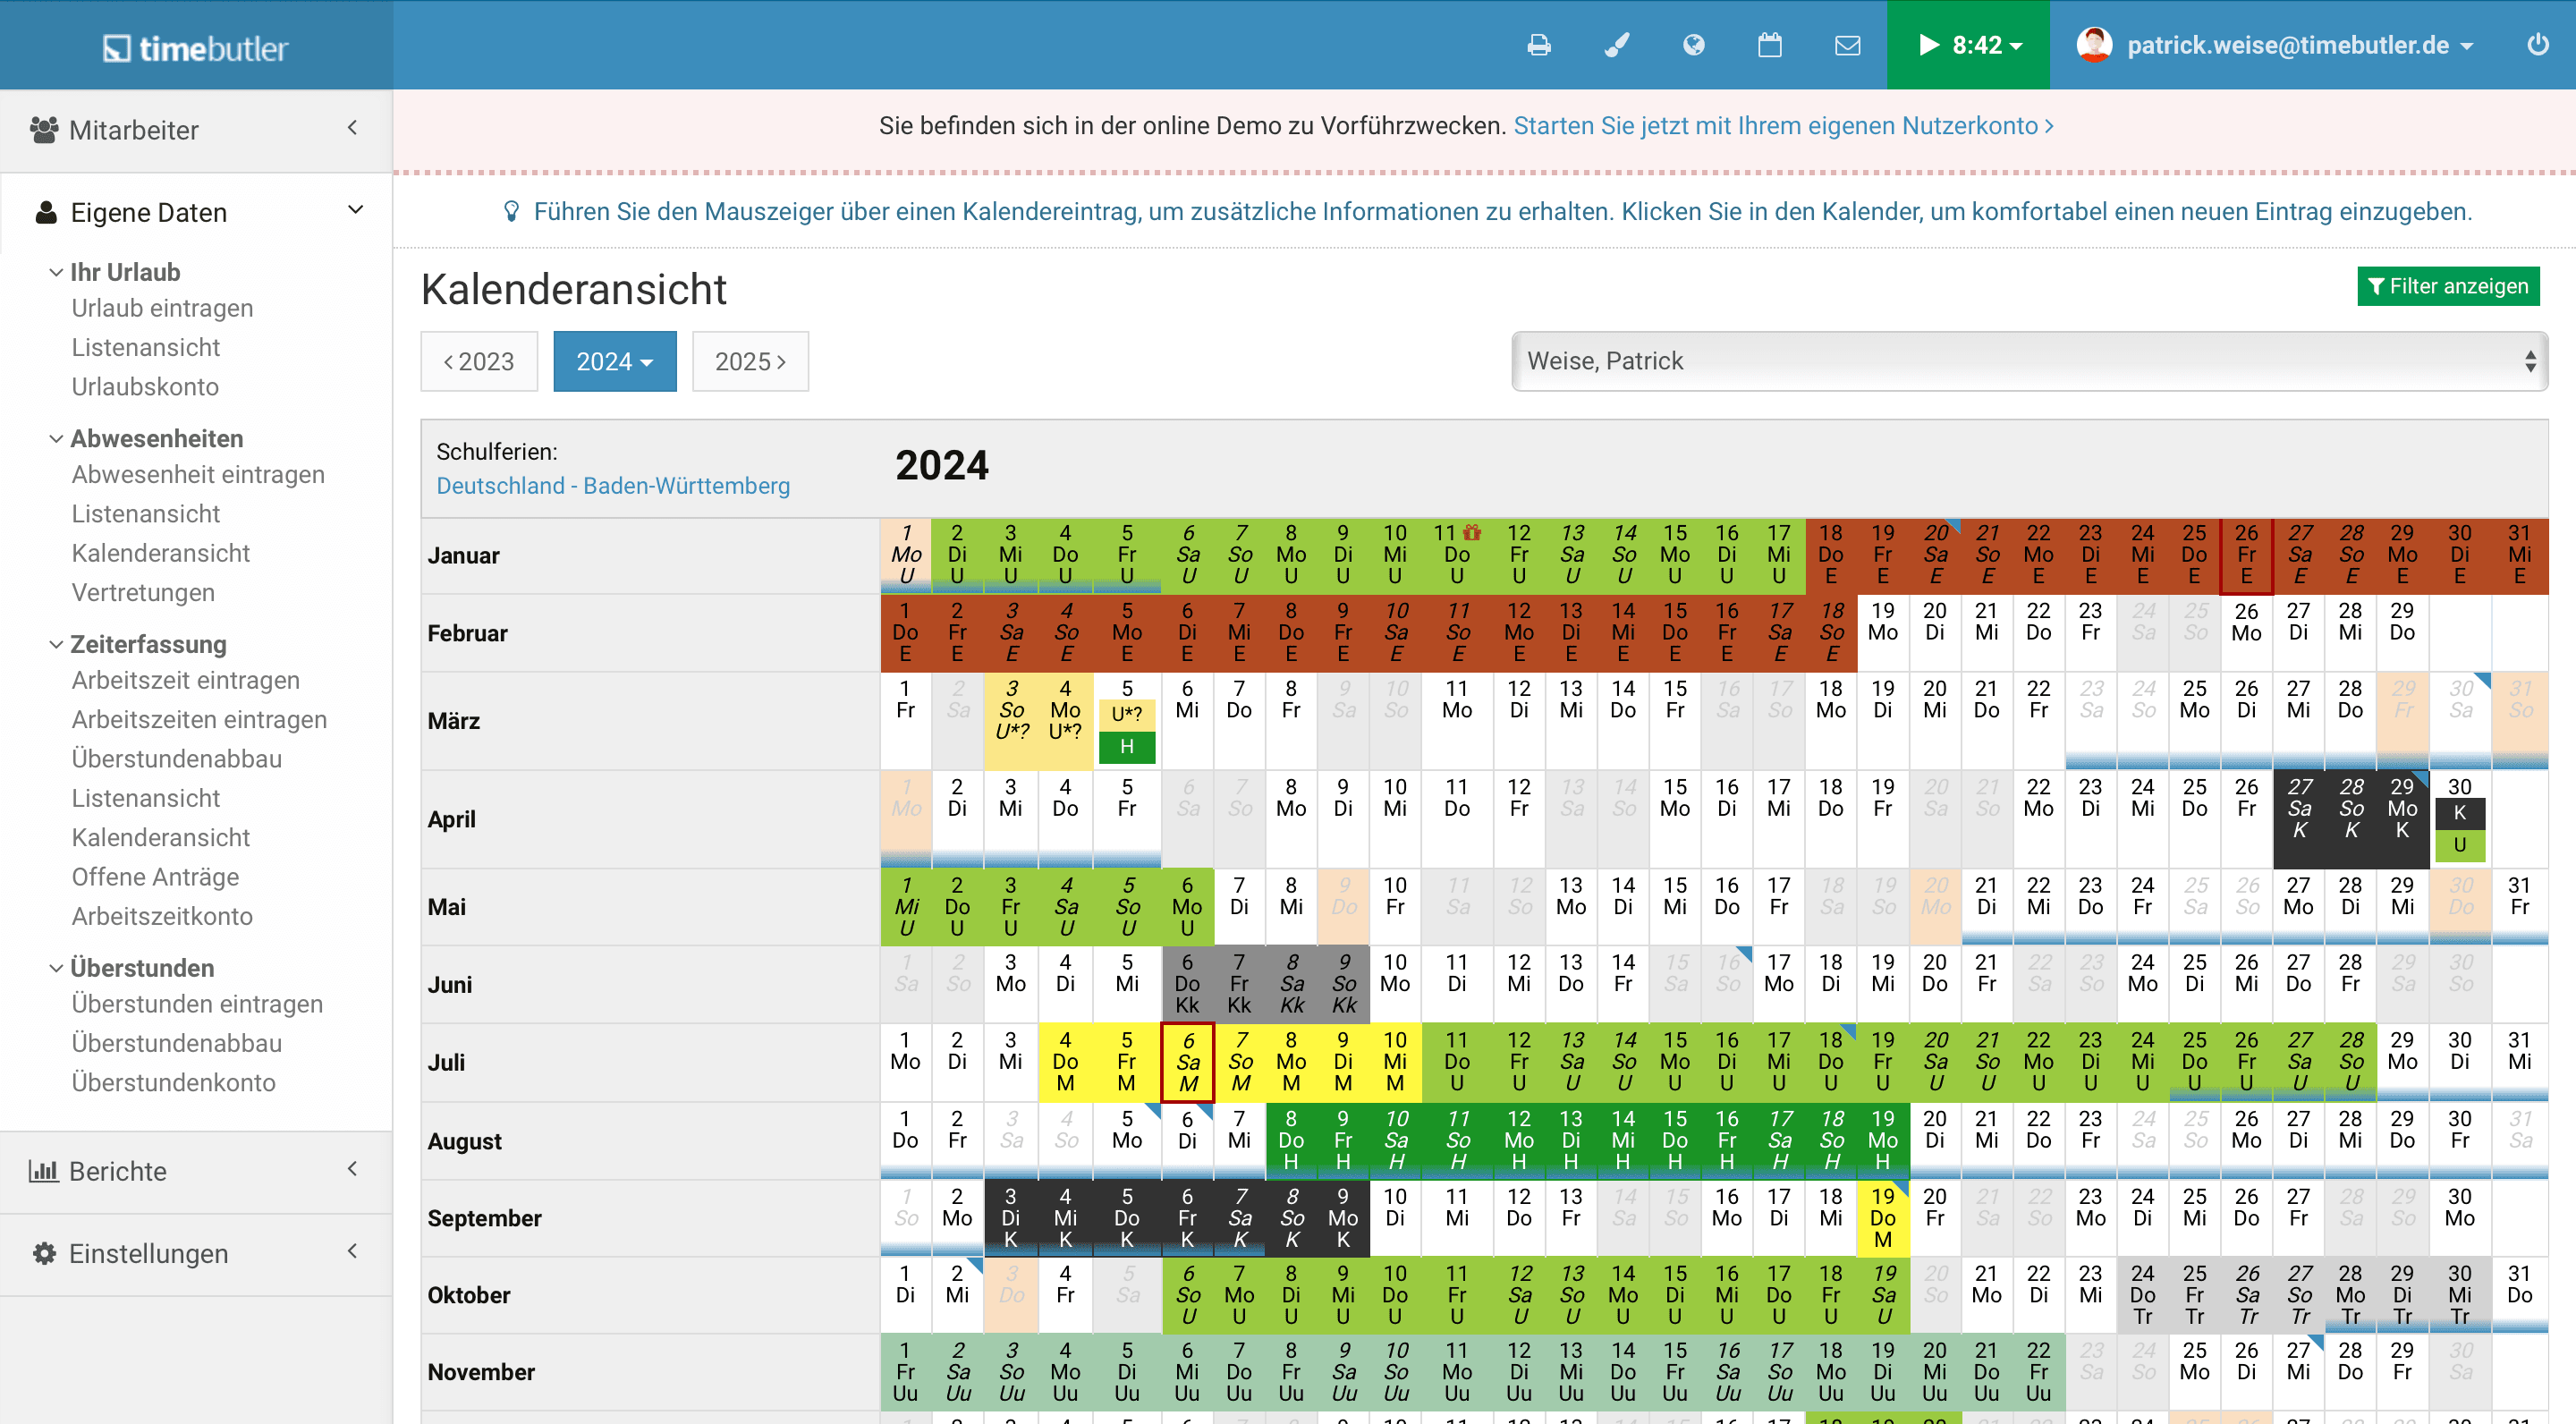This screenshot has height=1424, width=2576.
Task: Open the envelope messages icon
Action: tap(1847, 45)
